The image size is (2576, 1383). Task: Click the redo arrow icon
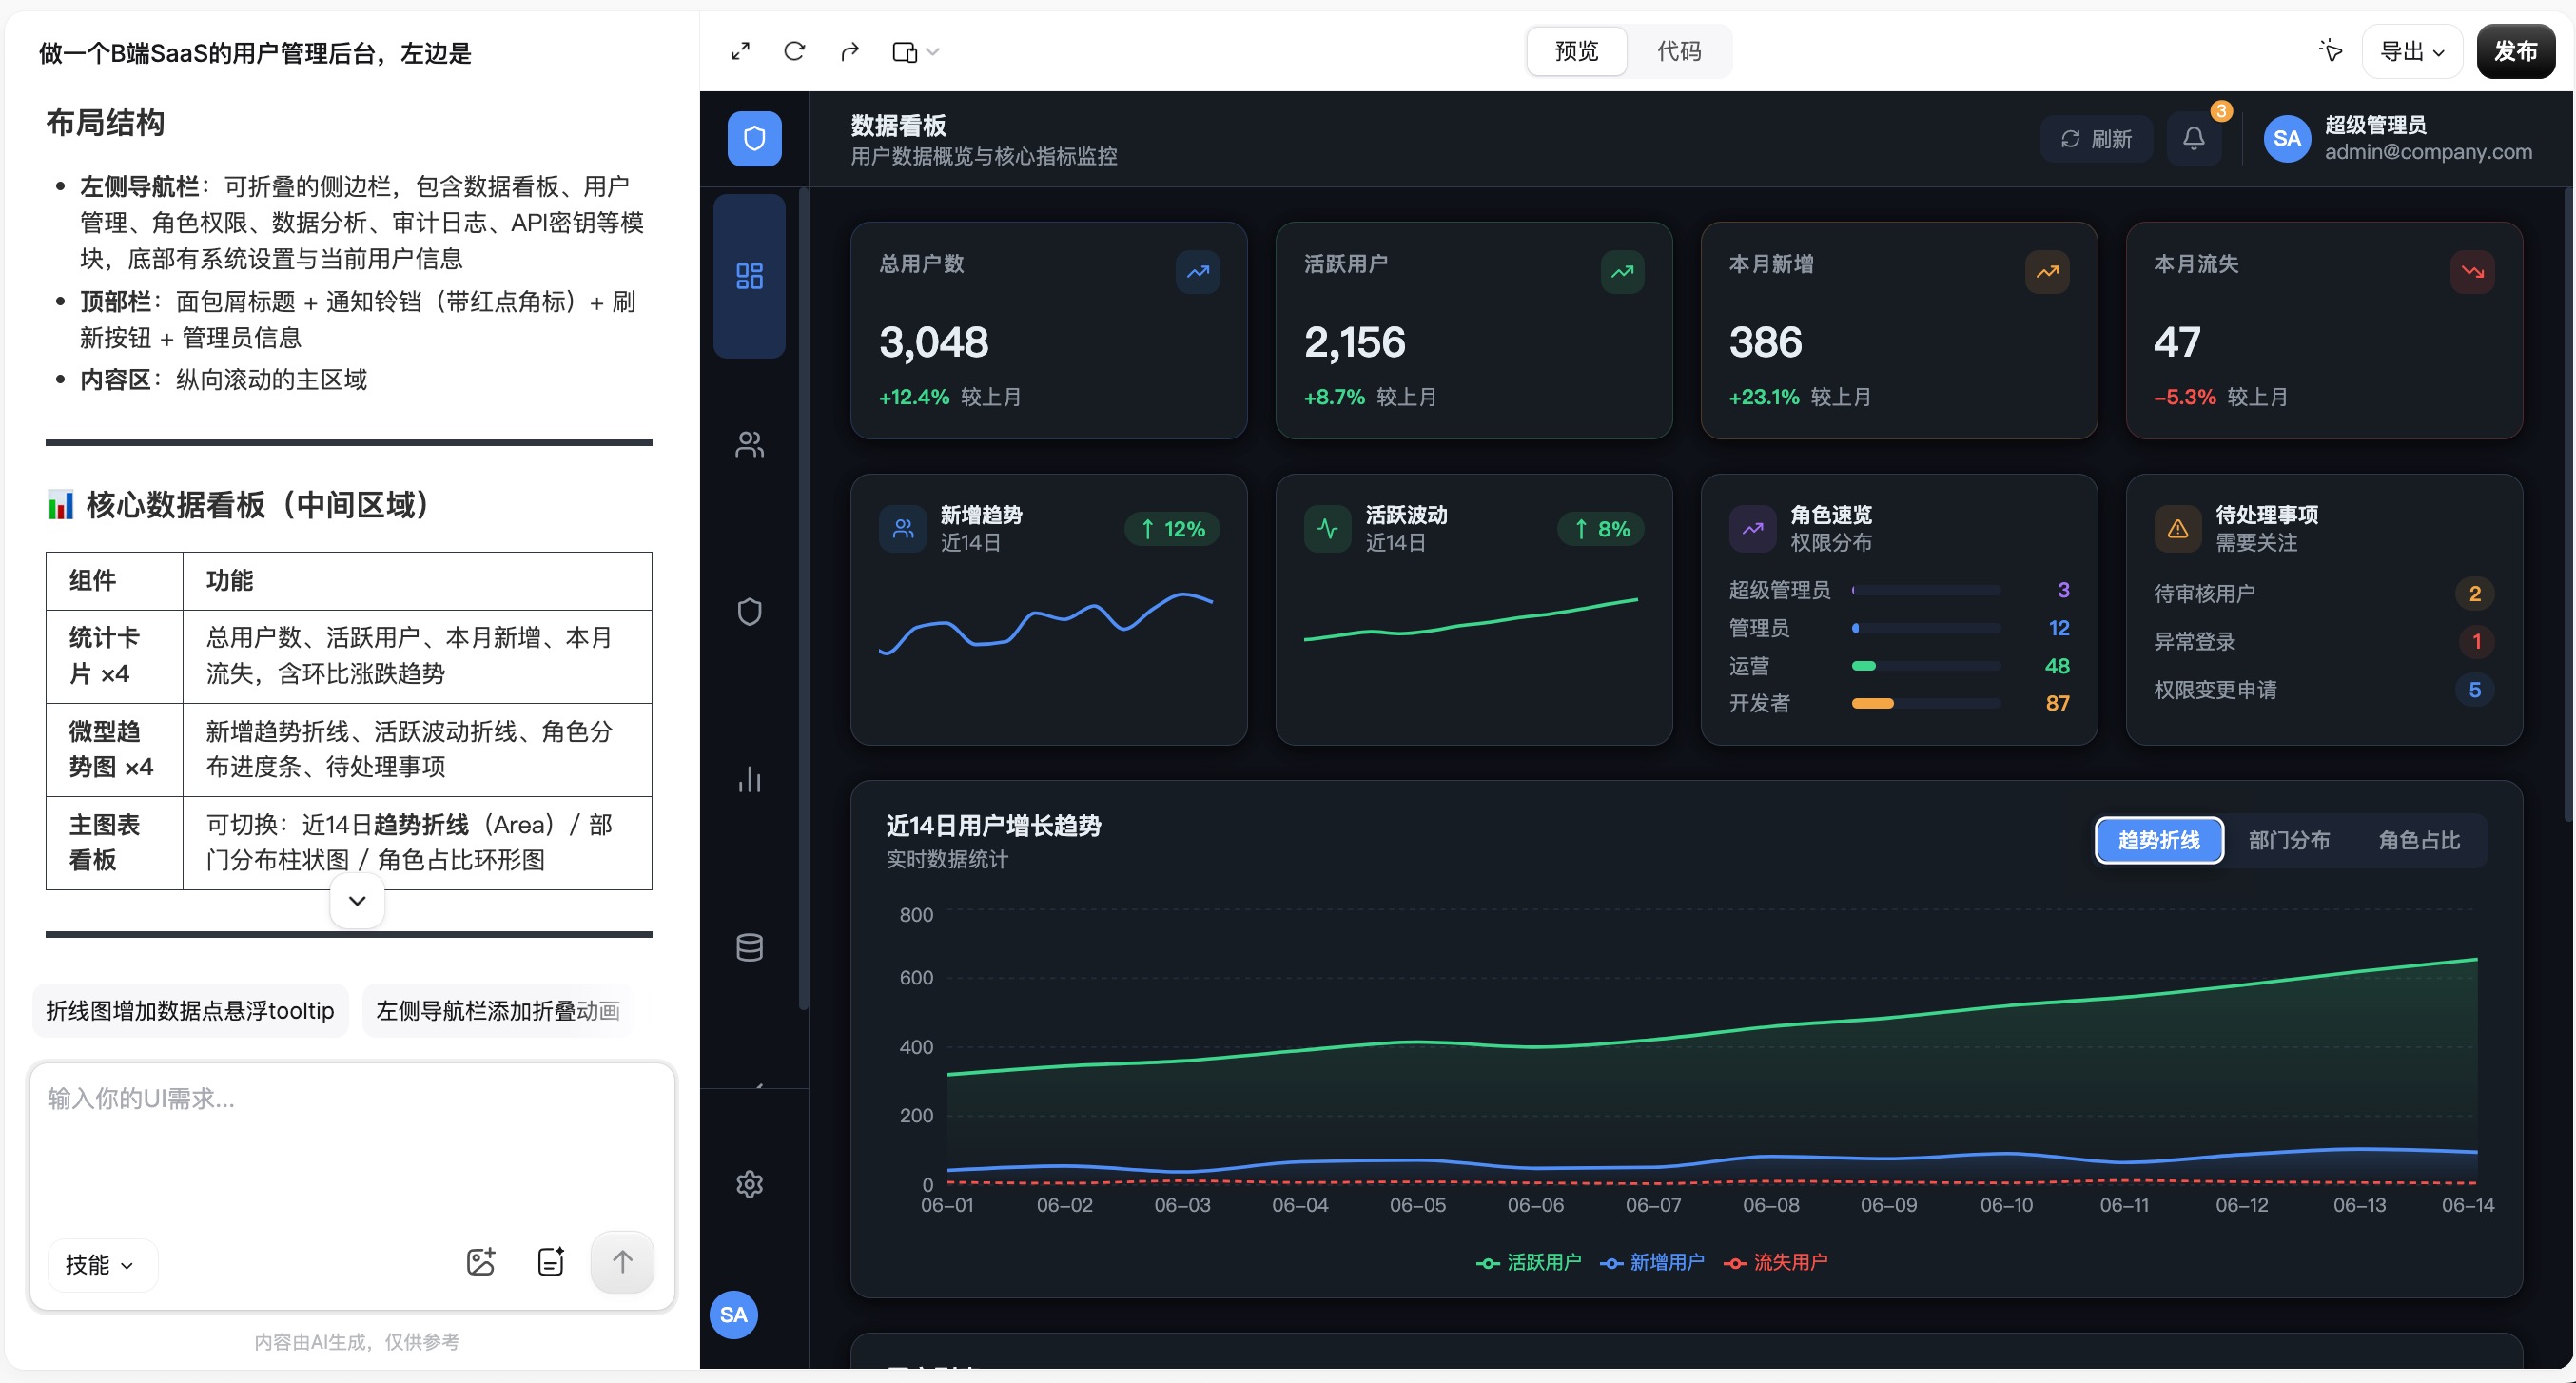[849, 51]
